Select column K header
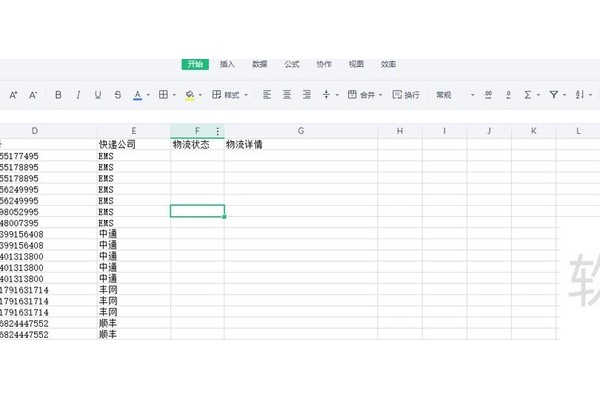600x400 pixels. [534, 131]
